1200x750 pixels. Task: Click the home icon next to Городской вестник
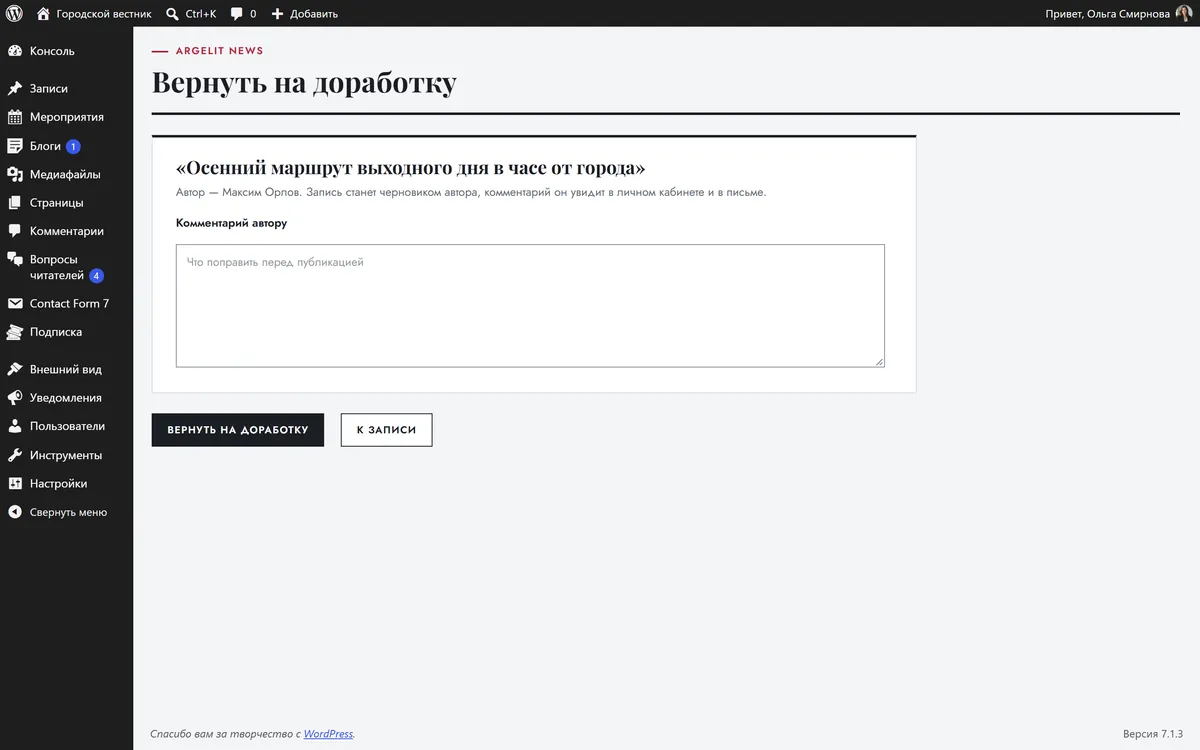pyautogui.click(x=43, y=14)
